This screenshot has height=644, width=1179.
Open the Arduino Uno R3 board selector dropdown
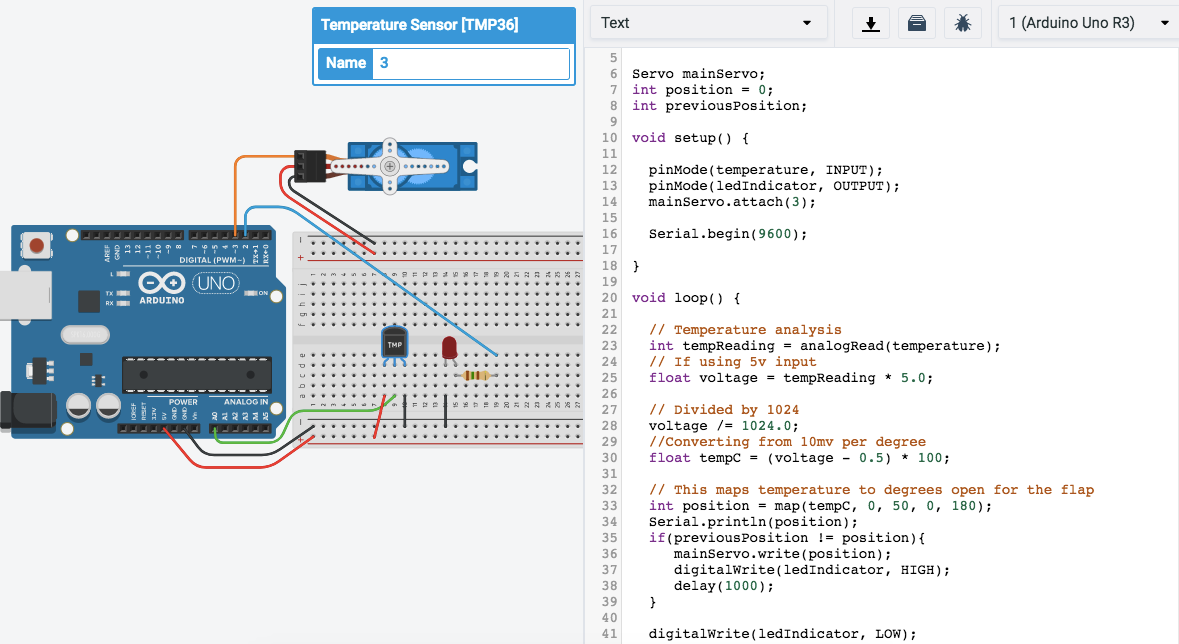click(1084, 22)
